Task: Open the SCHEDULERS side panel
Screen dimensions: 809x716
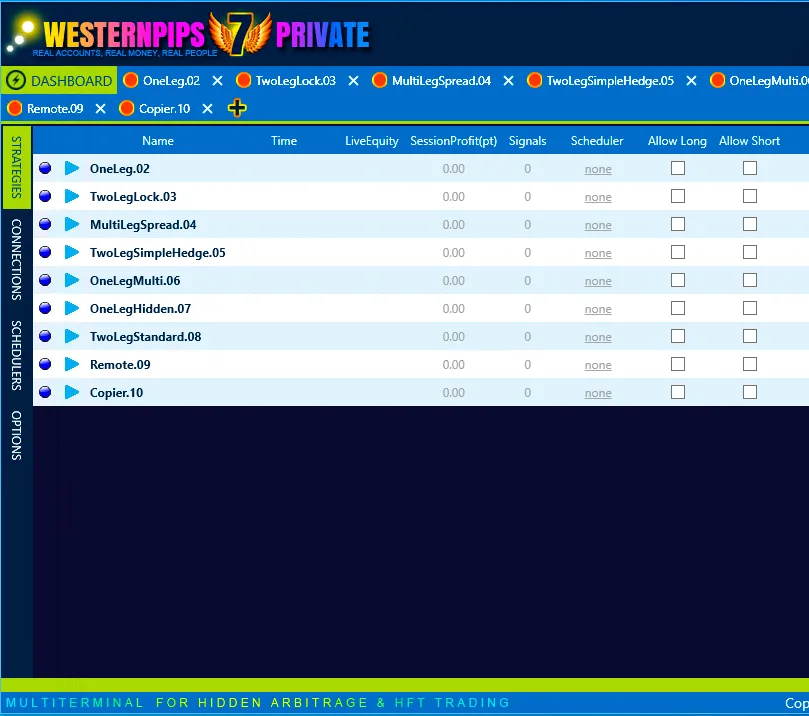Action: [17, 355]
